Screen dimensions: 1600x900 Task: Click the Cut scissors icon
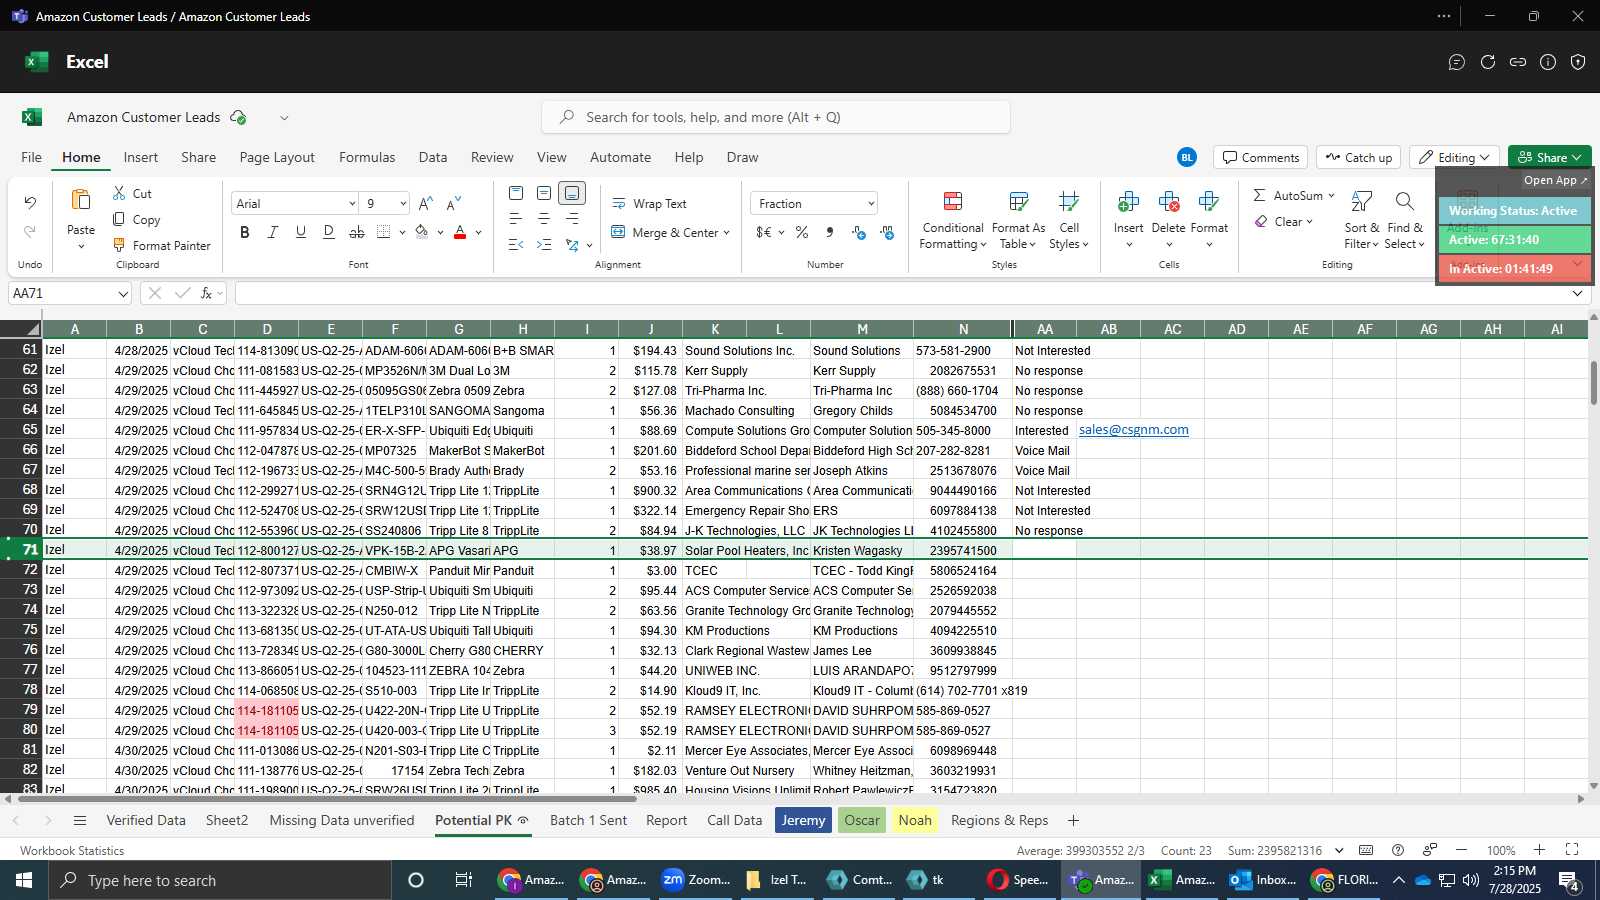(x=119, y=193)
